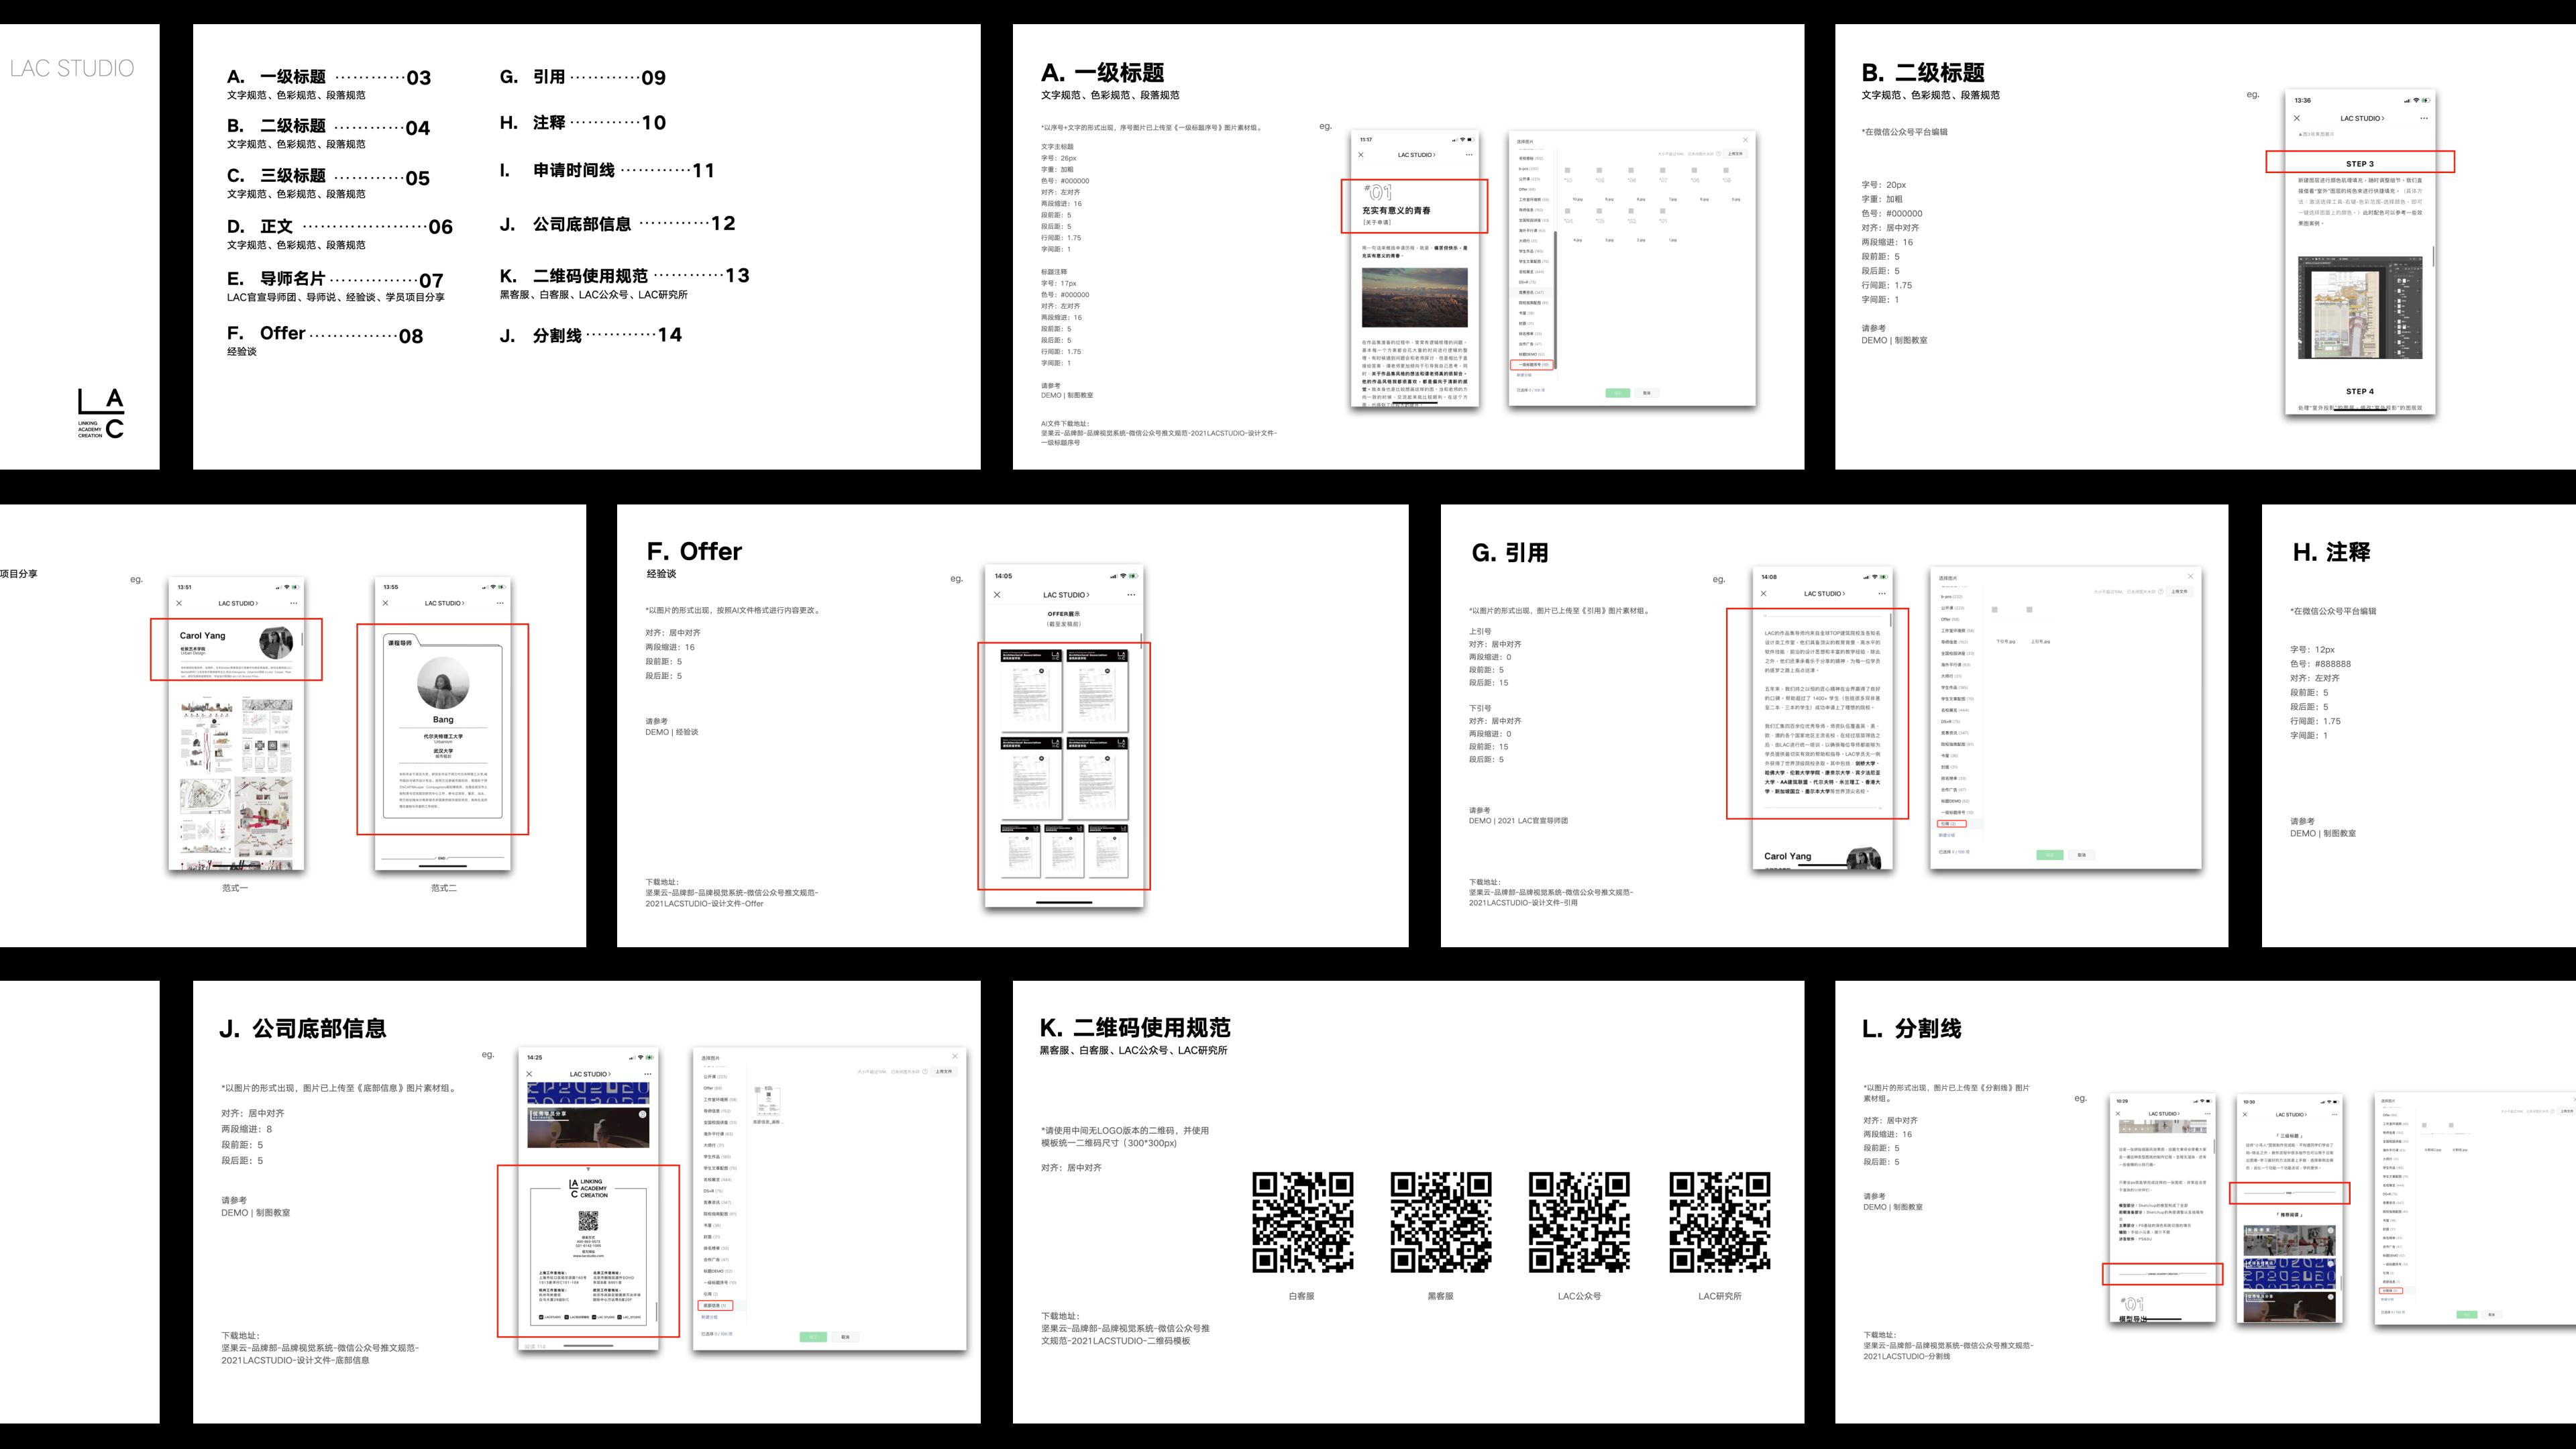Click the three-dots menu in the 14:05 Offer phone
2576x1449 pixels.
(1131, 595)
